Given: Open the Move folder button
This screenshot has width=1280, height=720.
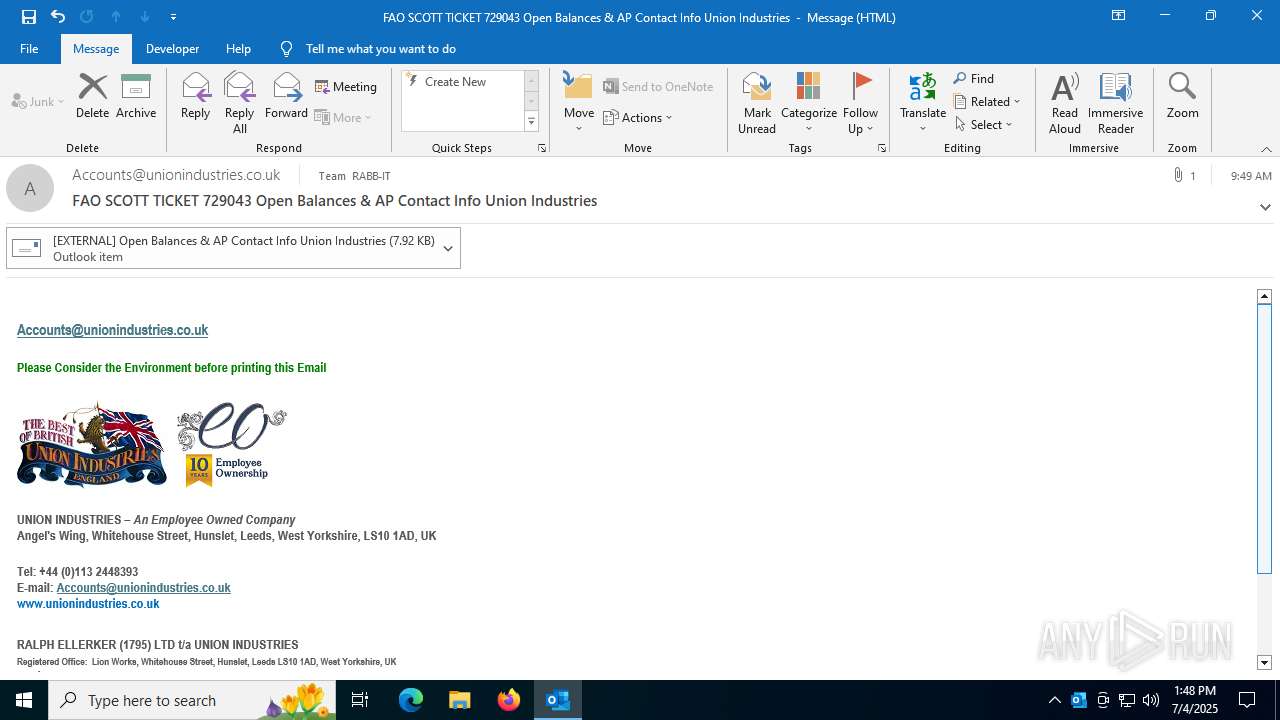Looking at the screenshot, I should (579, 103).
